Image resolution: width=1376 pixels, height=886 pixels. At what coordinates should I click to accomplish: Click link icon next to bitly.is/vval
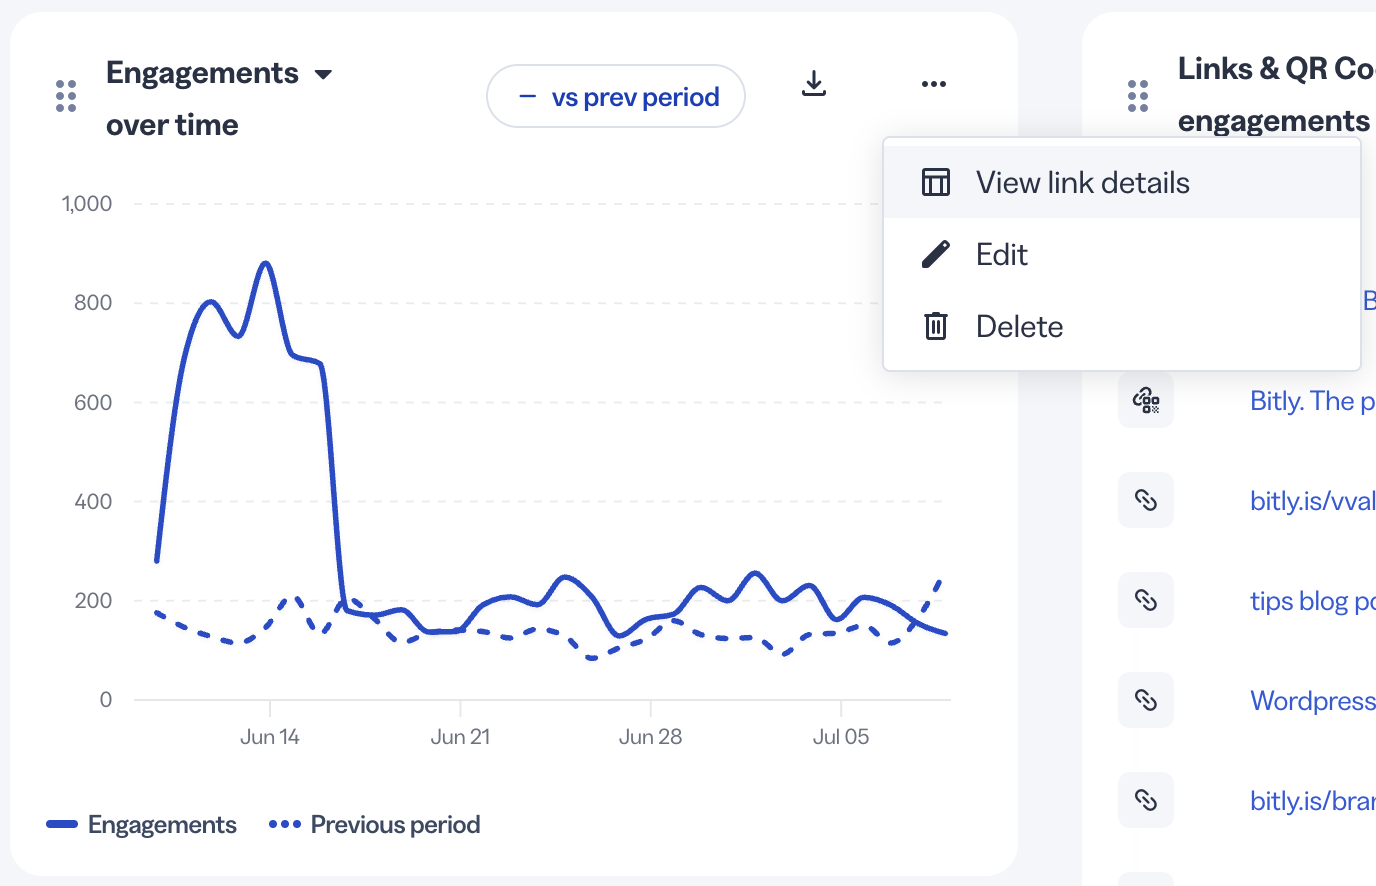[x=1146, y=500]
